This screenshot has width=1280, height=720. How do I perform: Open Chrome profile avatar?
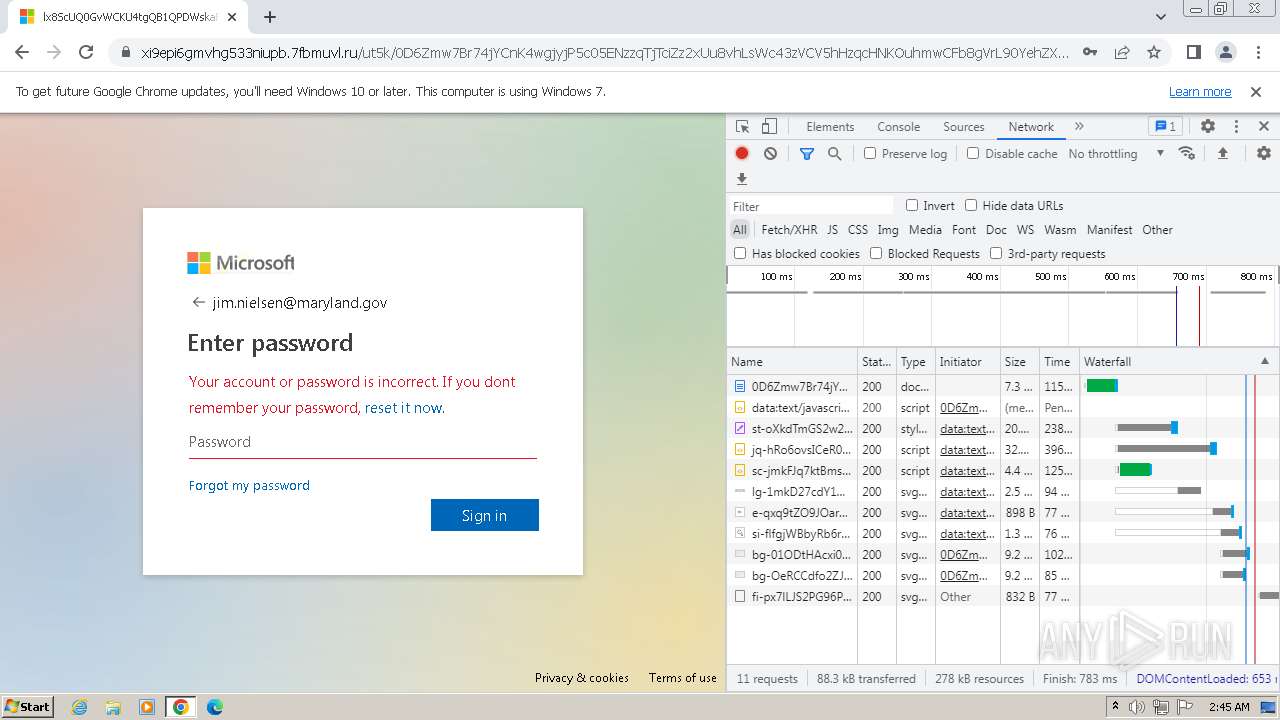click(1226, 52)
